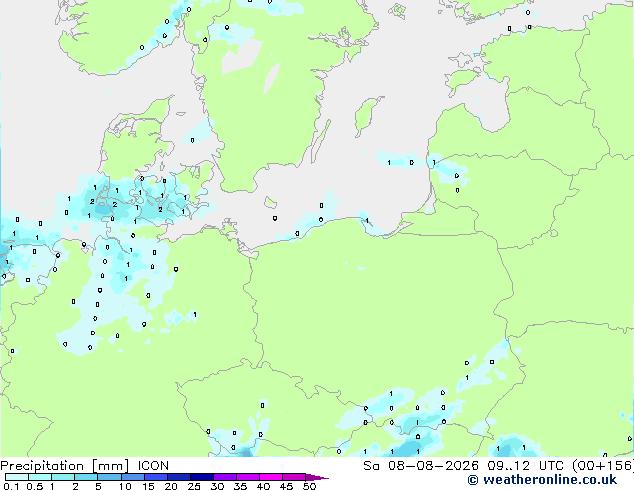This screenshot has width=634, height=490.
Task: Click the forecast date 'Sa 08-08-2026' text
Action: tap(421, 466)
